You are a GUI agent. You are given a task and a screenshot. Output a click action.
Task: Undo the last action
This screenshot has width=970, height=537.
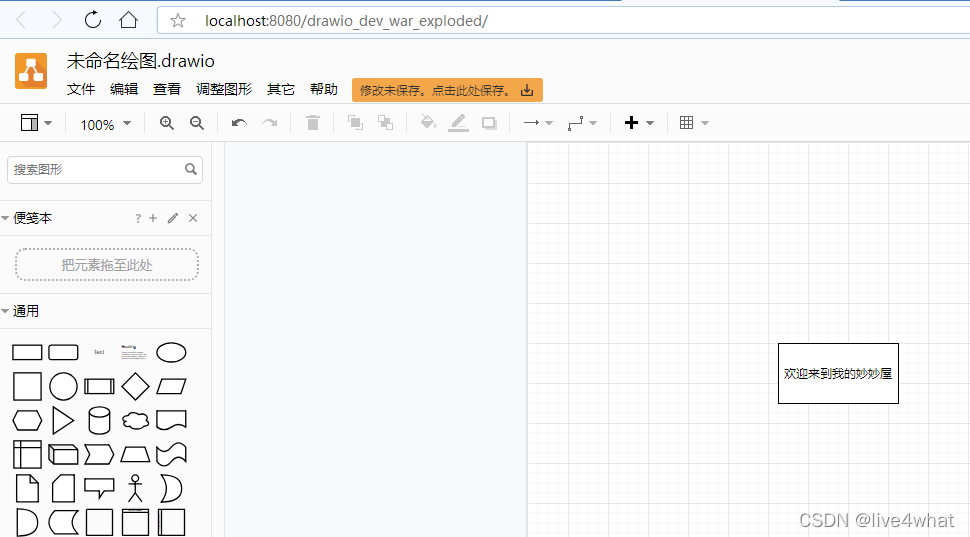point(239,123)
